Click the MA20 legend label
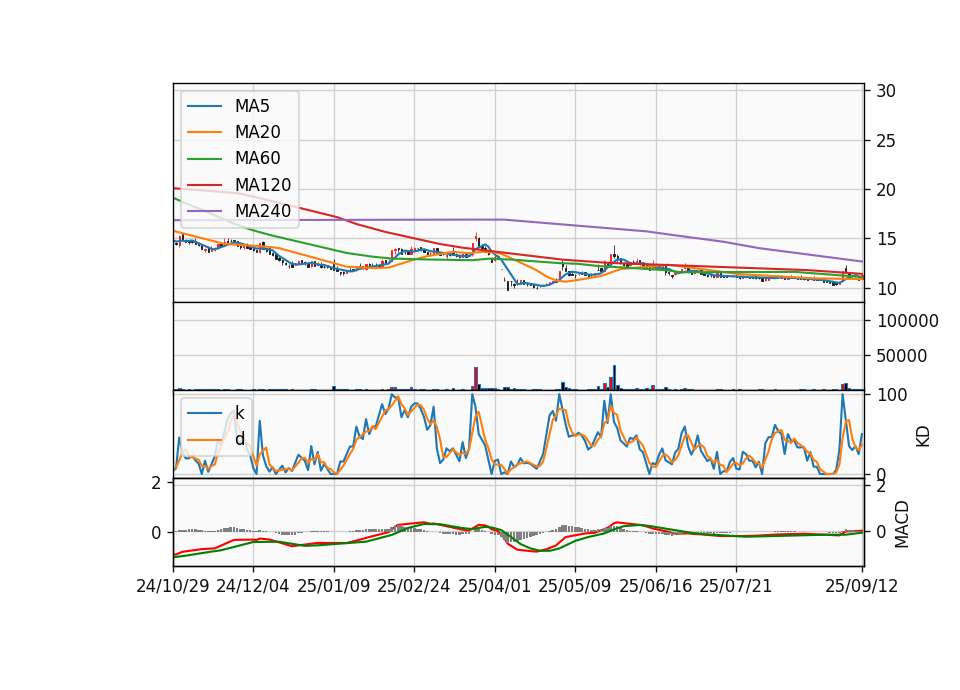 257,132
